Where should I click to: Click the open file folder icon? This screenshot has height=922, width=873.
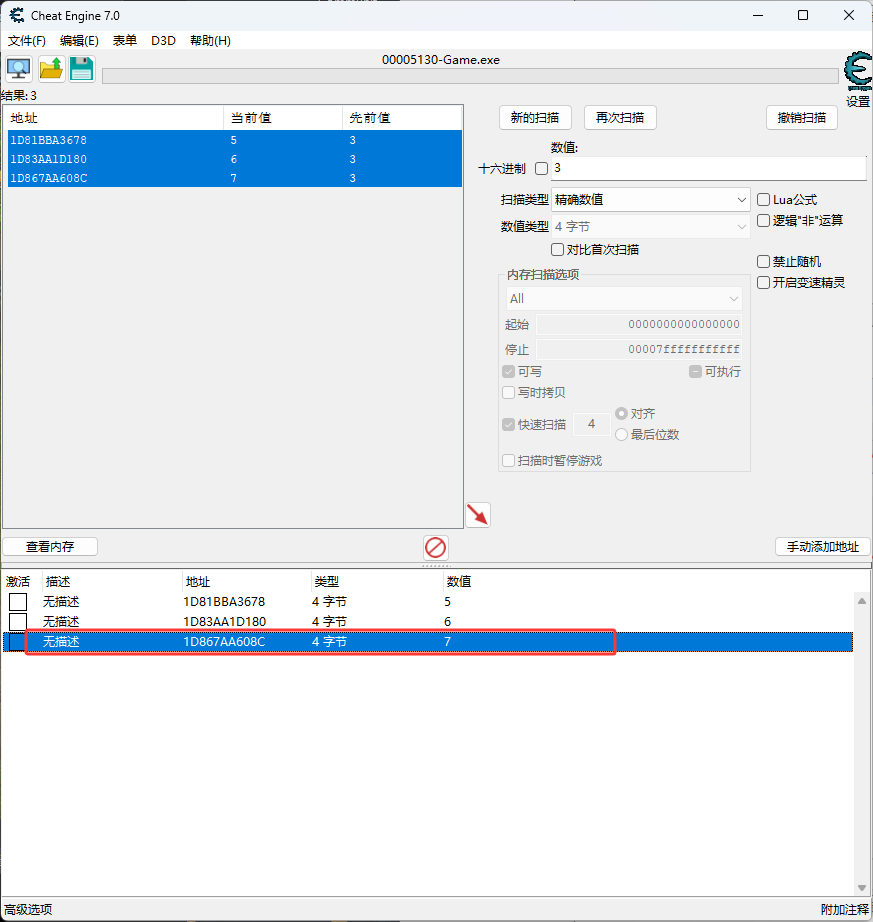(51, 69)
